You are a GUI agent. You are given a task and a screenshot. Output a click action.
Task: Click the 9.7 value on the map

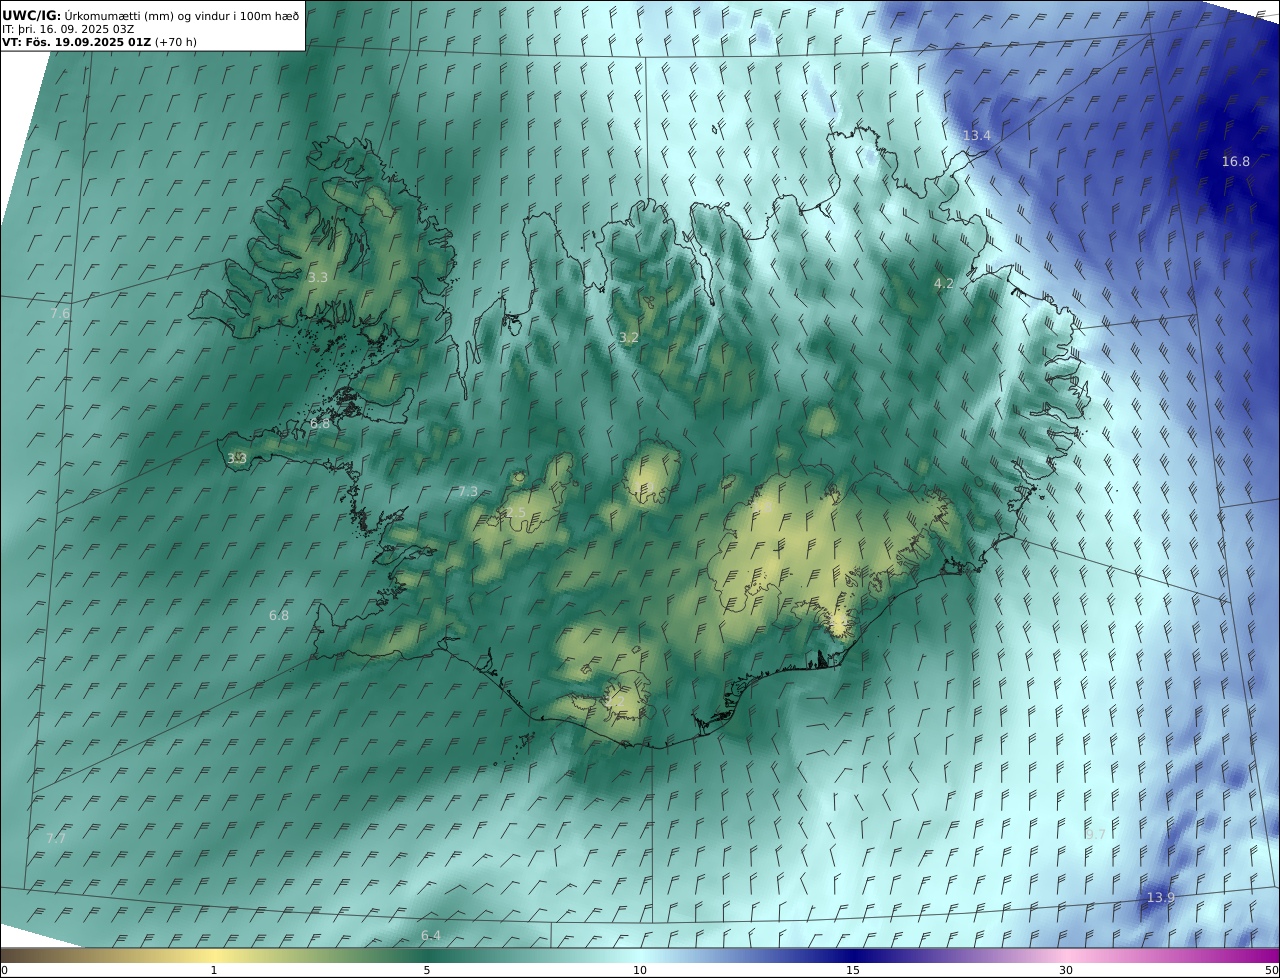tap(1096, 834)
